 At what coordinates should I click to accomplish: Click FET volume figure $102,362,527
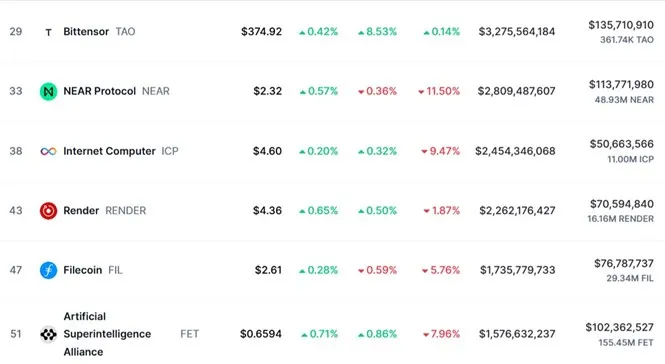[x=620, y=328]
